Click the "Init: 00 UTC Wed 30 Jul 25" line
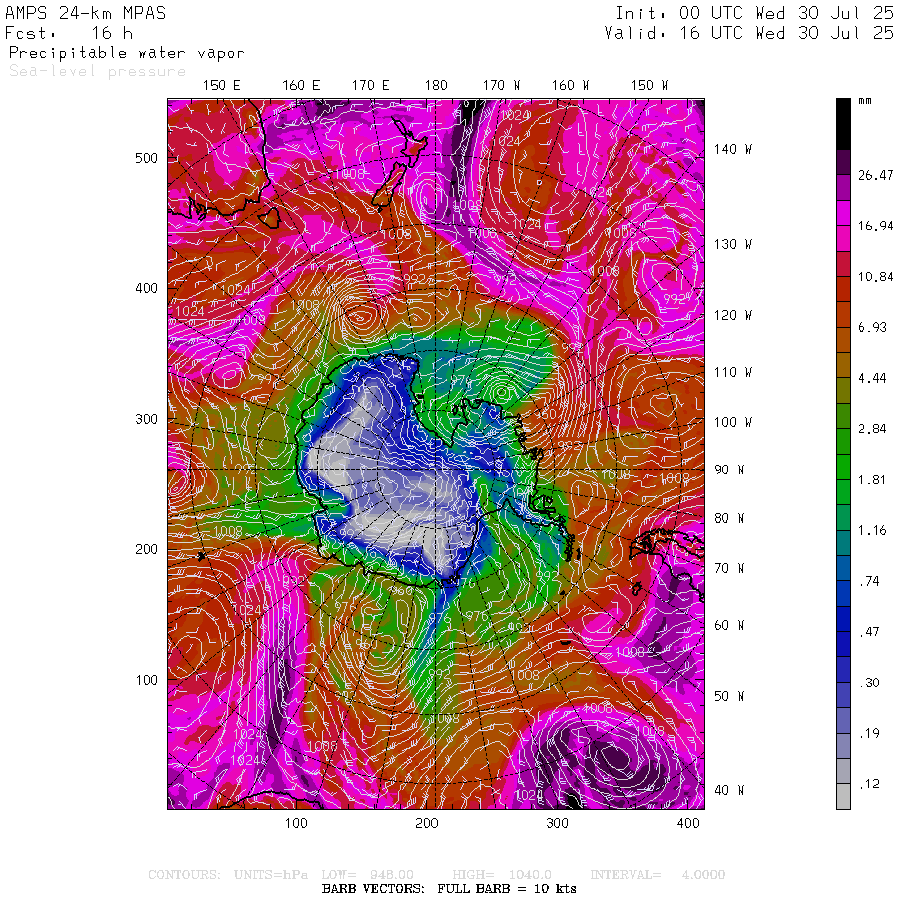 (755, 13)
